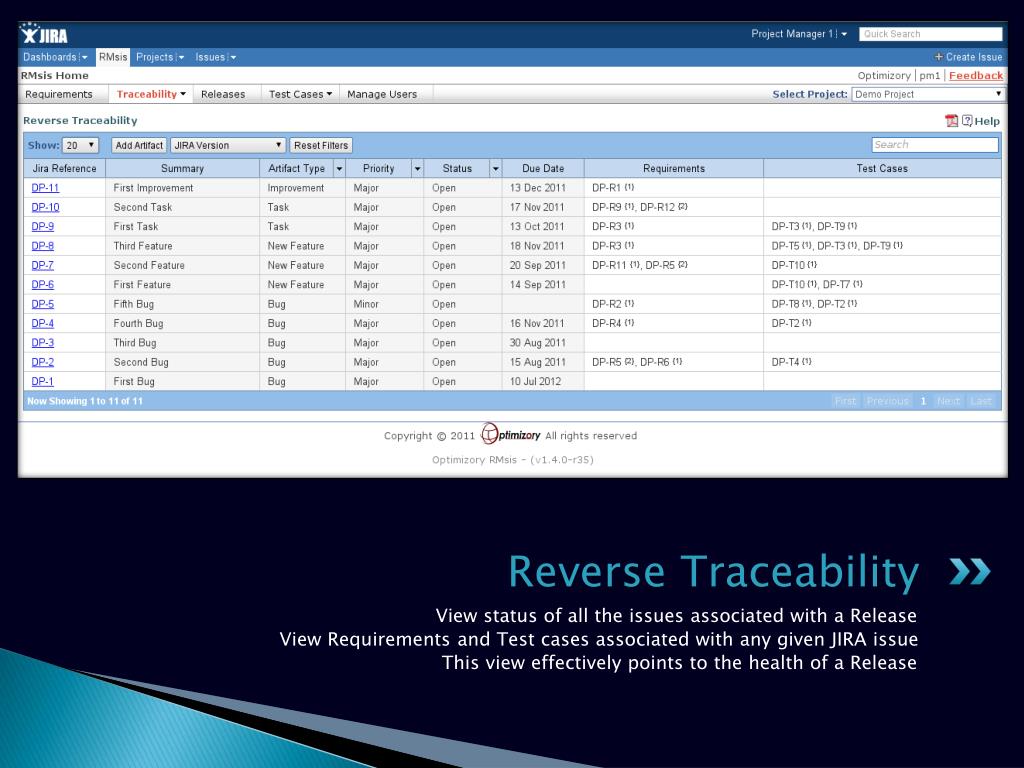Open the Help icon link
The image size is (1024, 768).
click(967, 121)
